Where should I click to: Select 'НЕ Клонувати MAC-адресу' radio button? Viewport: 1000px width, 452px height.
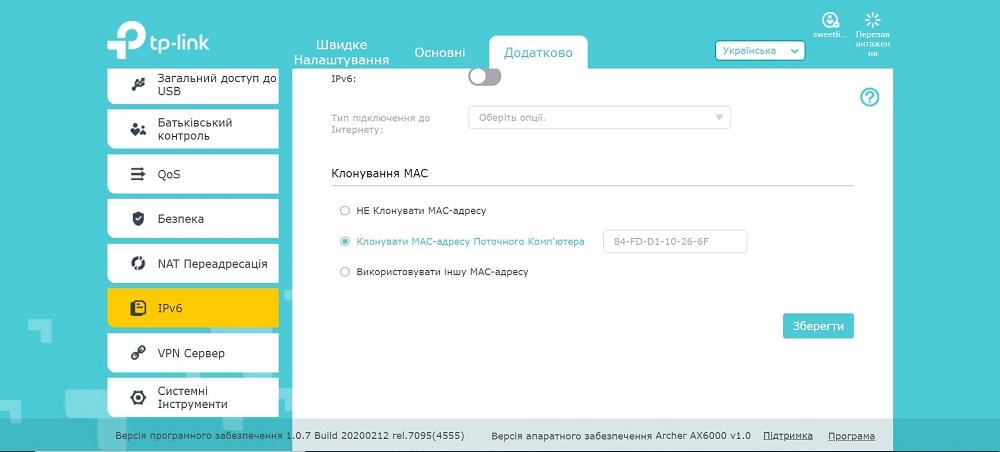tap(345, 210)
